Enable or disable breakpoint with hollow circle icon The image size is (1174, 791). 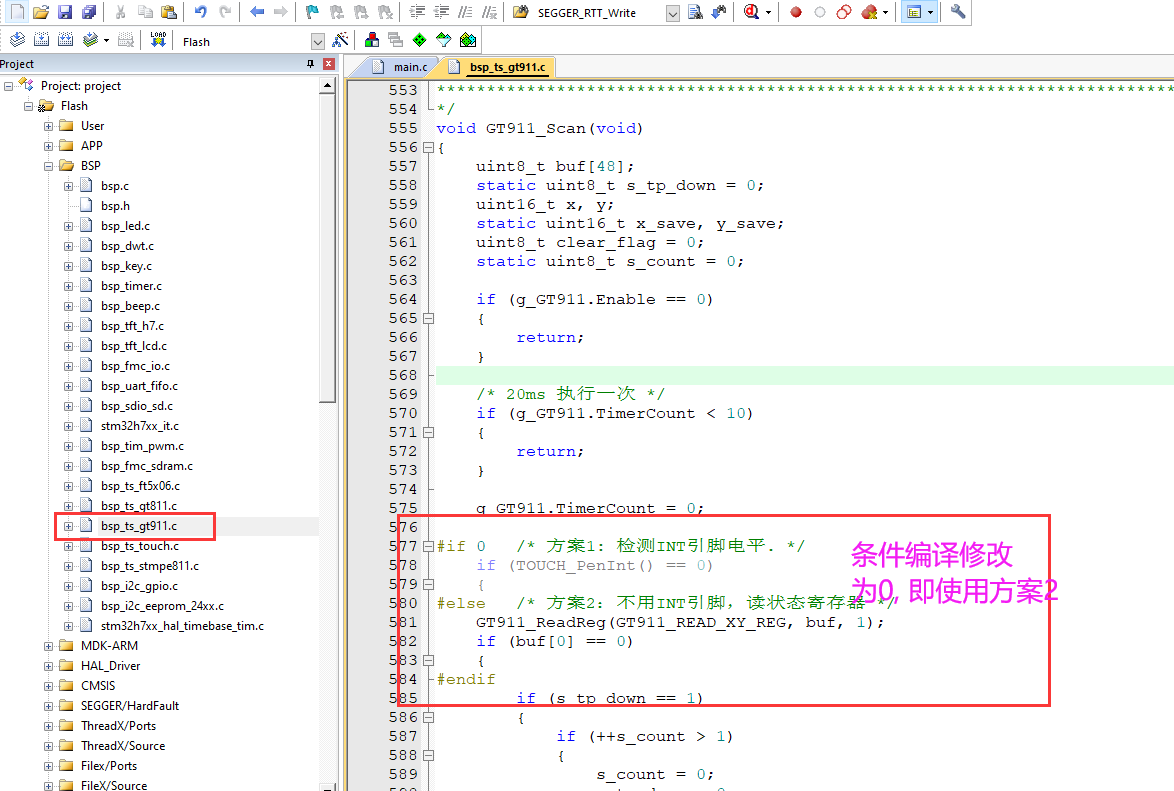click(820, 12)
